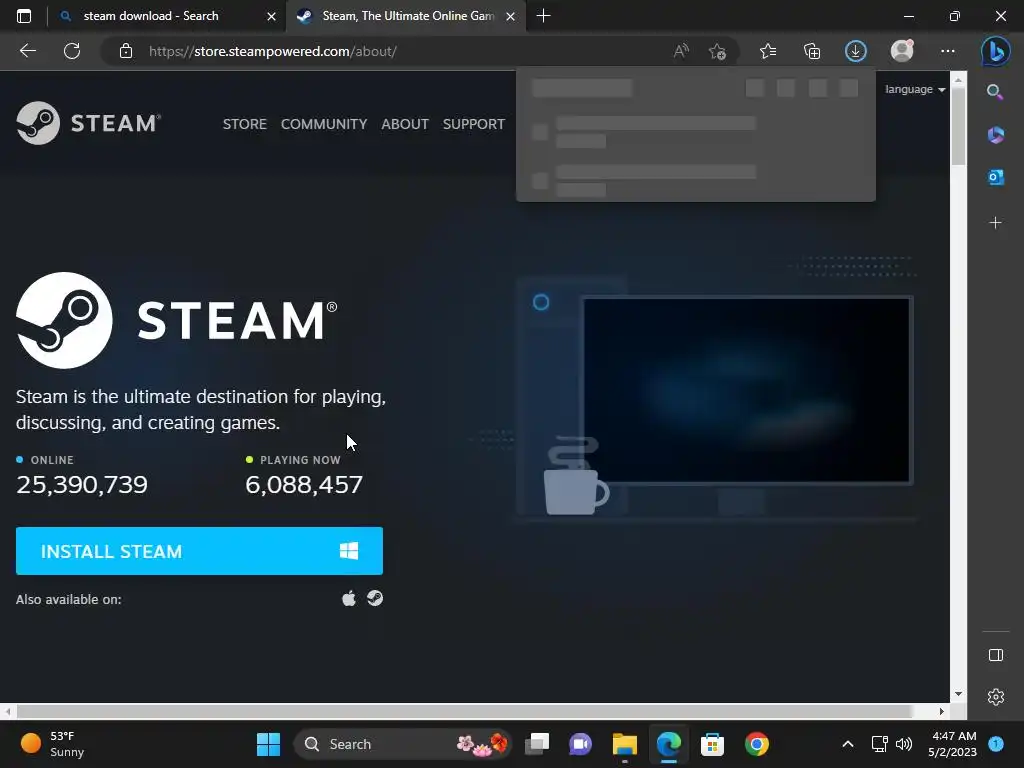
Task: Open the volume control in tray
Action: click(904, 744)
